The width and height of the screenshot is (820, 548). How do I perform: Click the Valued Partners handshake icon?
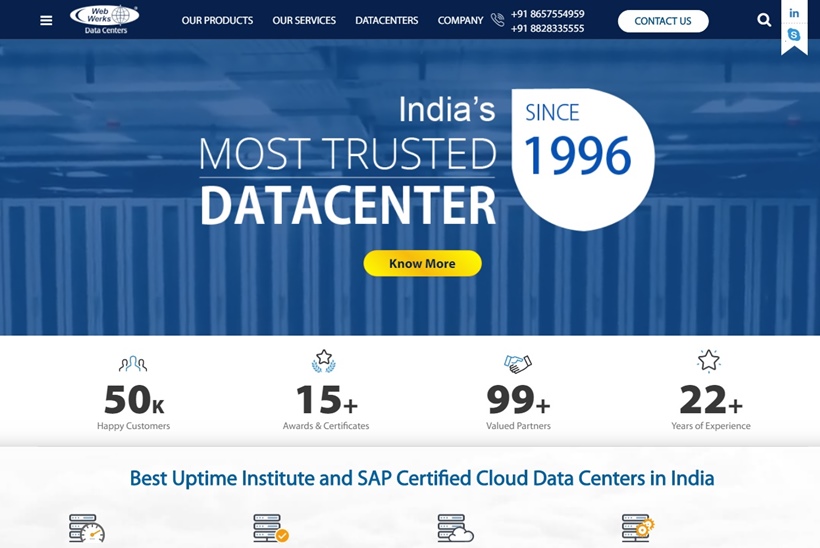518,363
